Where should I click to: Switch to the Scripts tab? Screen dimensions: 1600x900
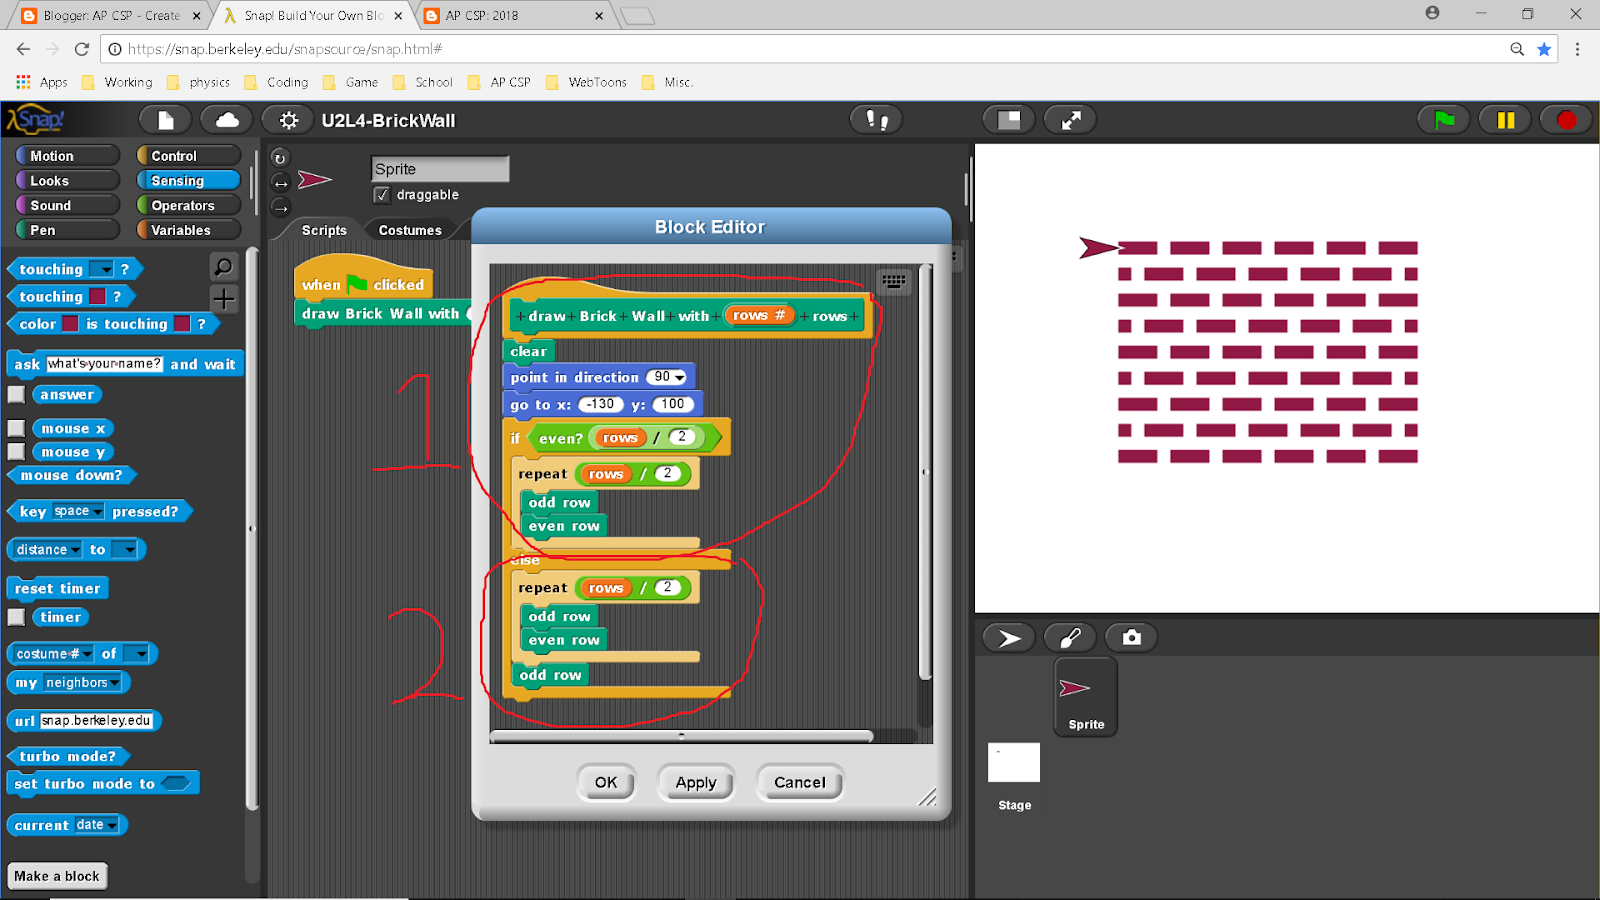point(324,230)
